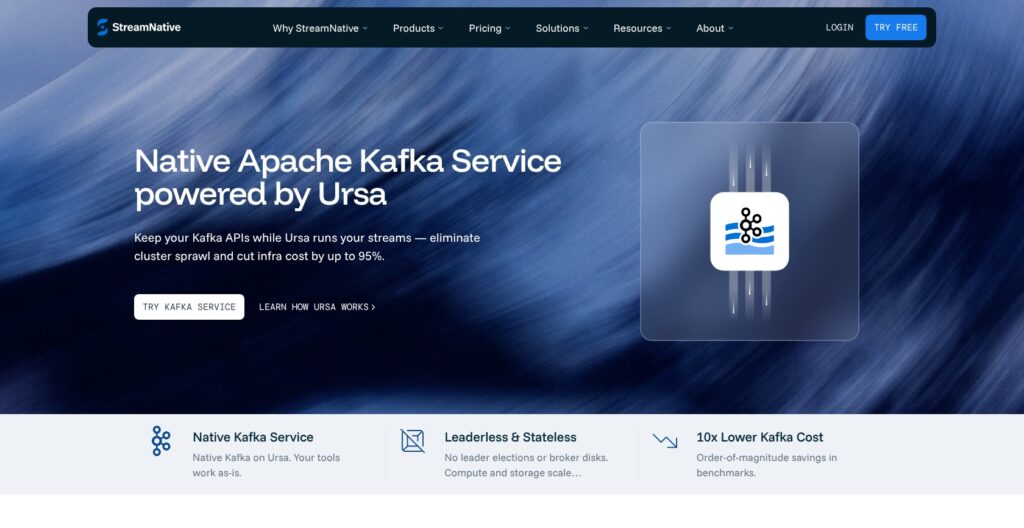Click the StreamNative logo icon
The image size is (1024, 528).
tap(103, 27)
